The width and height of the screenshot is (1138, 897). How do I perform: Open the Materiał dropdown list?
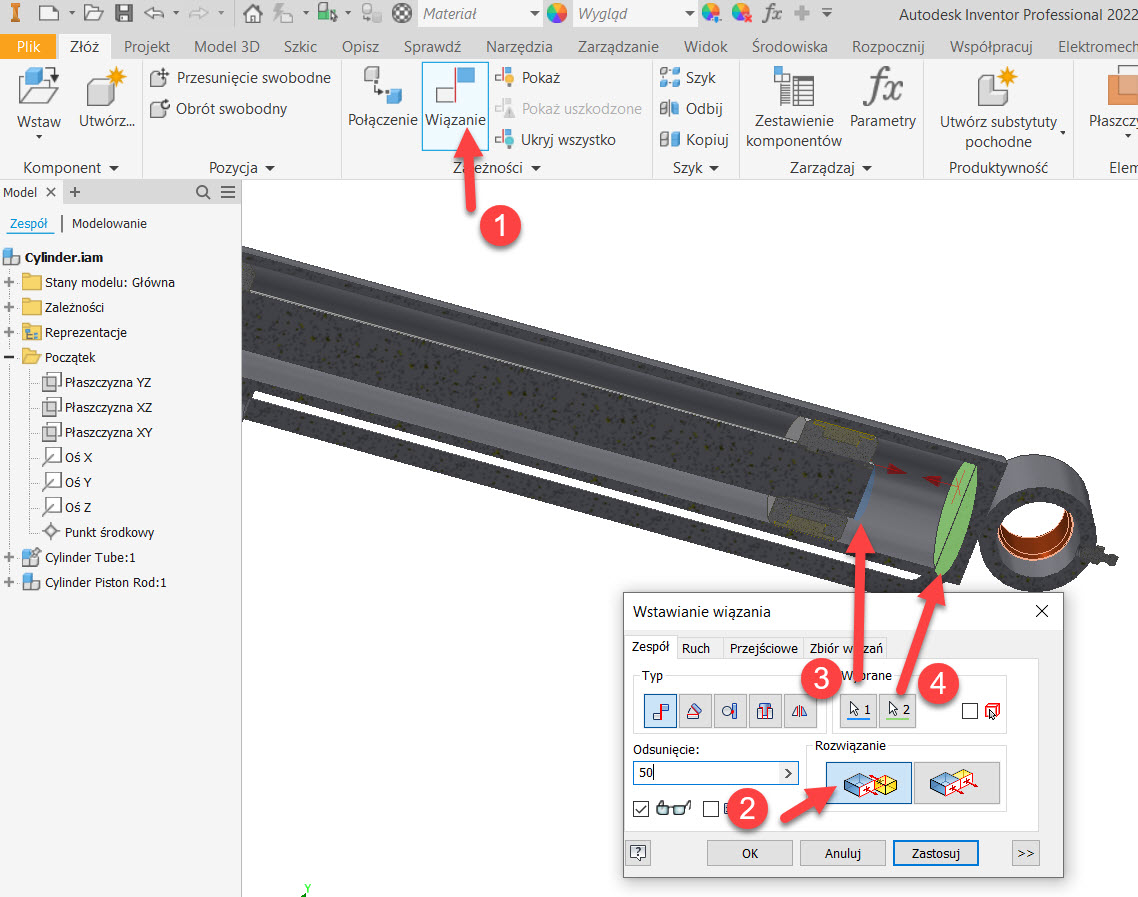pyautogui.click(x=533, y=14)
